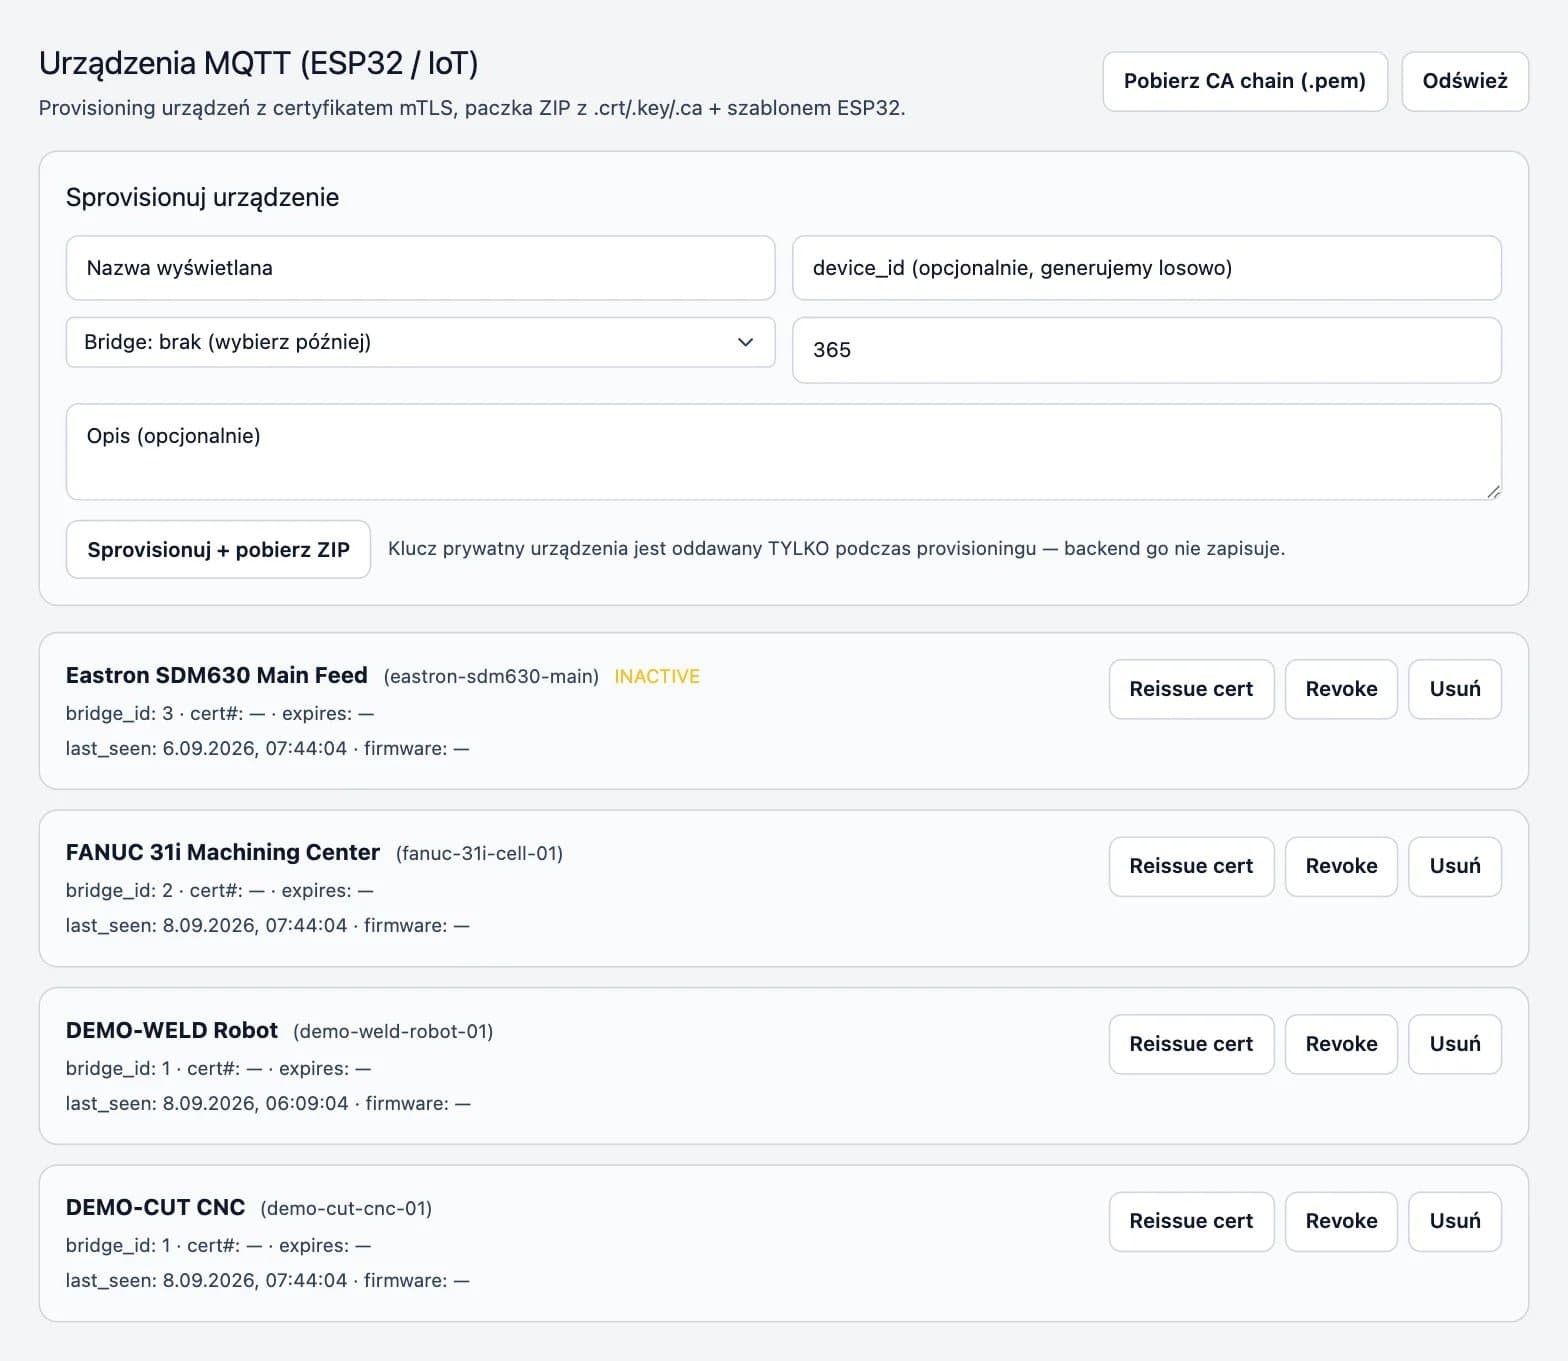Screen dimensions: 1568x1361
Task: Revoke the Eastron SDM630 Main Feed certificate
Action: pos(1341,689)
